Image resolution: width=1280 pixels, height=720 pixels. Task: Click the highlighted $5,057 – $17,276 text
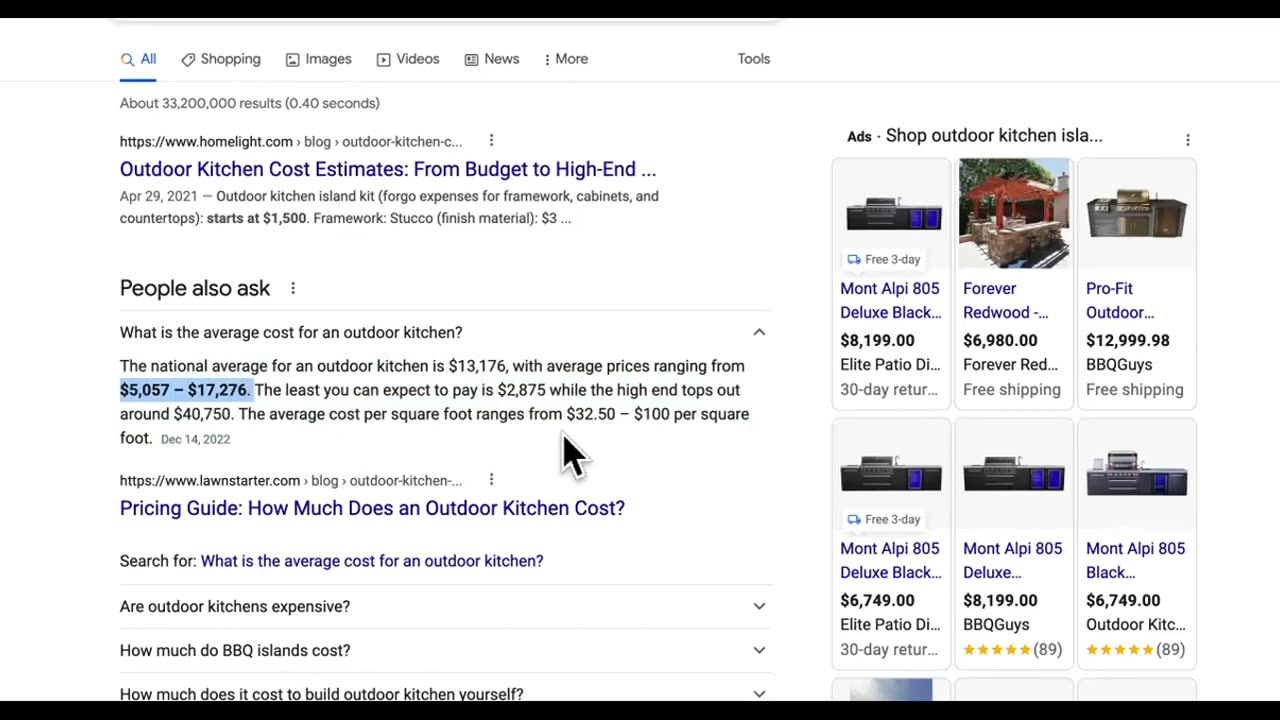point(185,390)
